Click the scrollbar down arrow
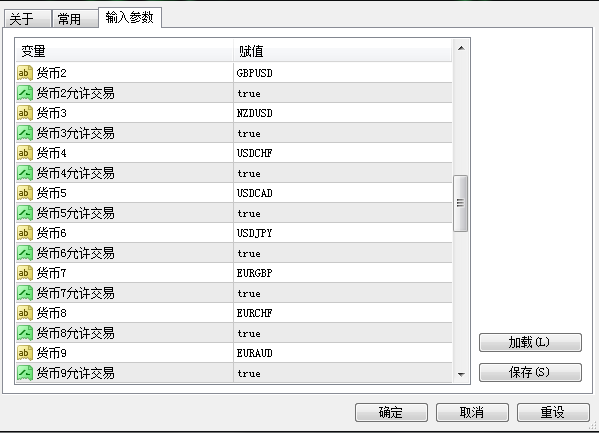 [x=461, y=374]
